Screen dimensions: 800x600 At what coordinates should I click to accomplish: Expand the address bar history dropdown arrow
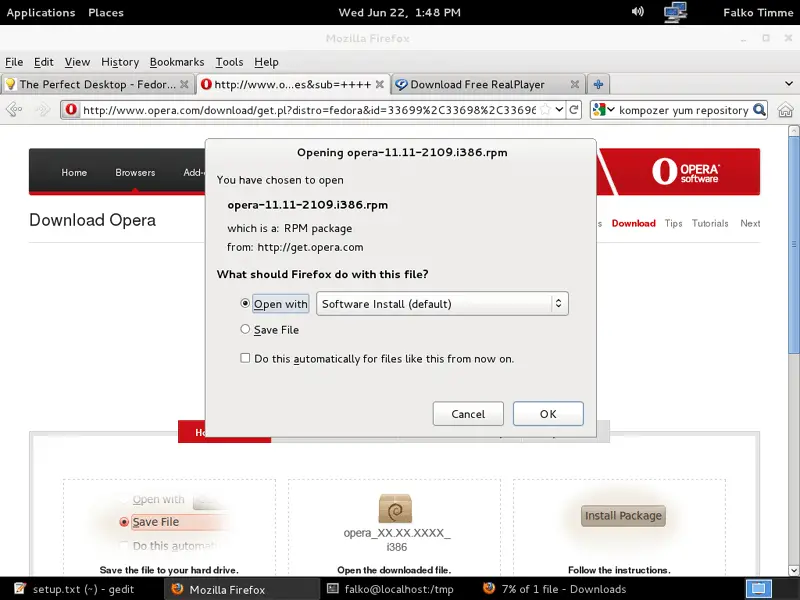pyautogui.click(x=559, y=109)
